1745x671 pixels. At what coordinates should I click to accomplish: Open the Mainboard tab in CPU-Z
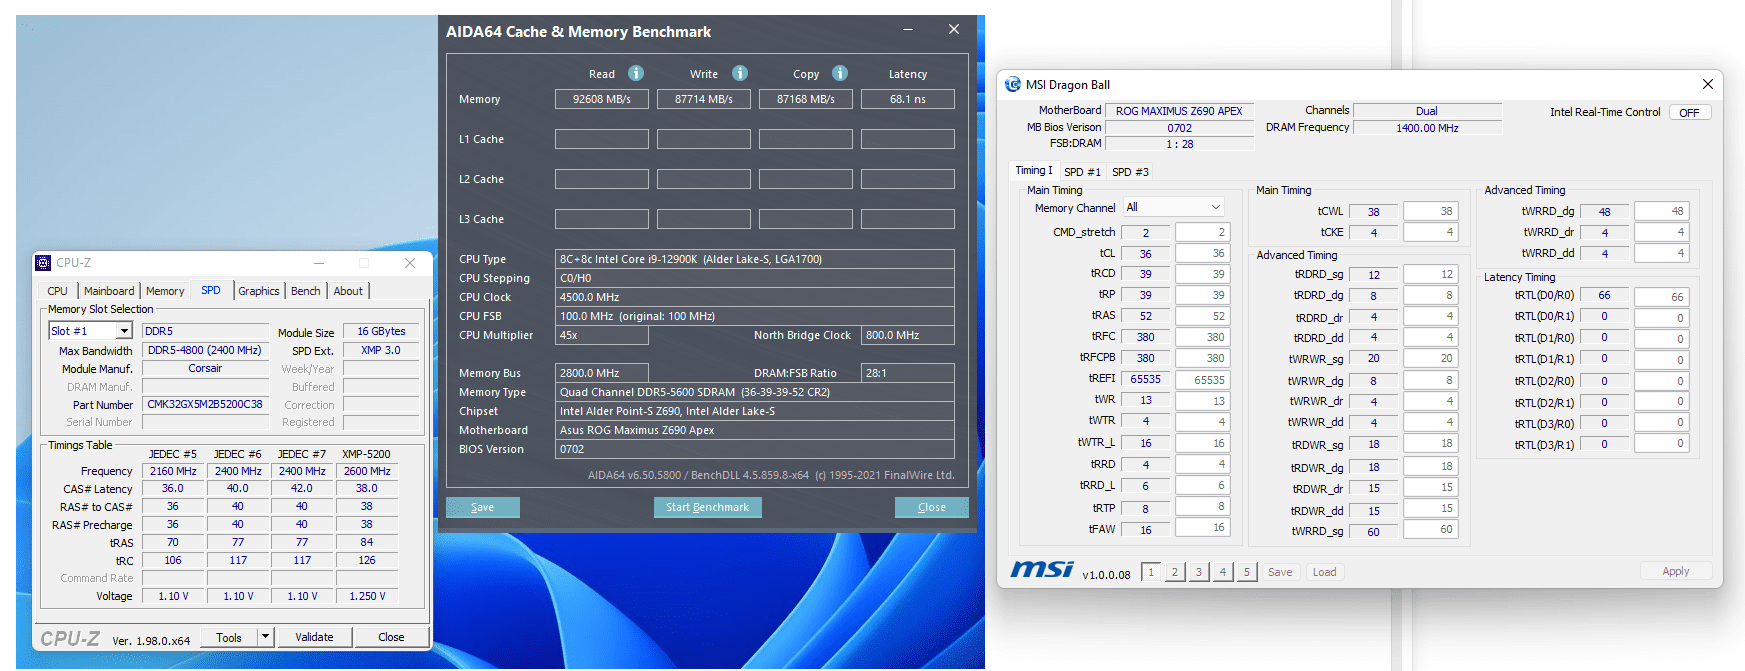click(109, 291)
